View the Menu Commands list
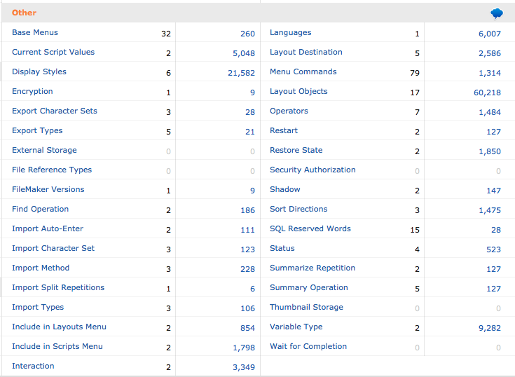515x377 pixels. (303, 72)
